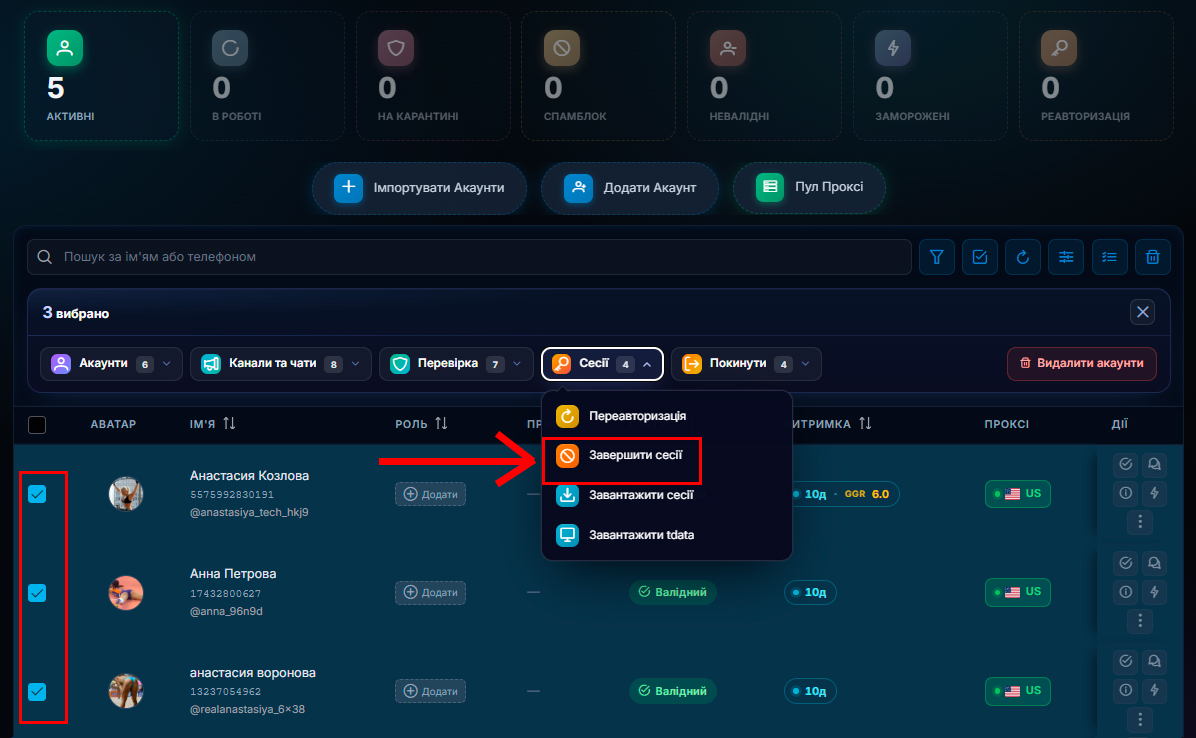
Task: Click US proxy badge for Анастасия Козлова
Action: (x=1018, y=493)
